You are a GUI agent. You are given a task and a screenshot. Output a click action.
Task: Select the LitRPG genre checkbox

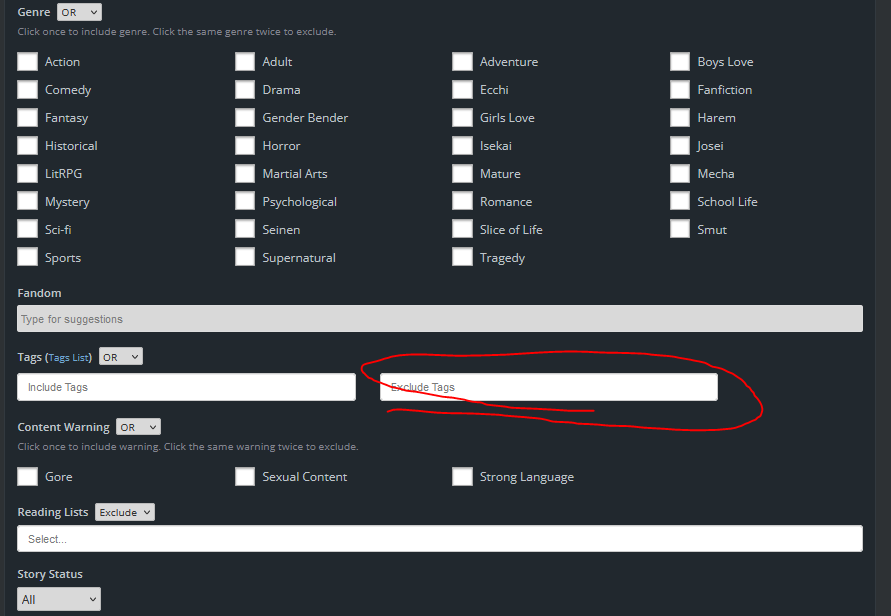pyautogui.click(x=28, y=174)
